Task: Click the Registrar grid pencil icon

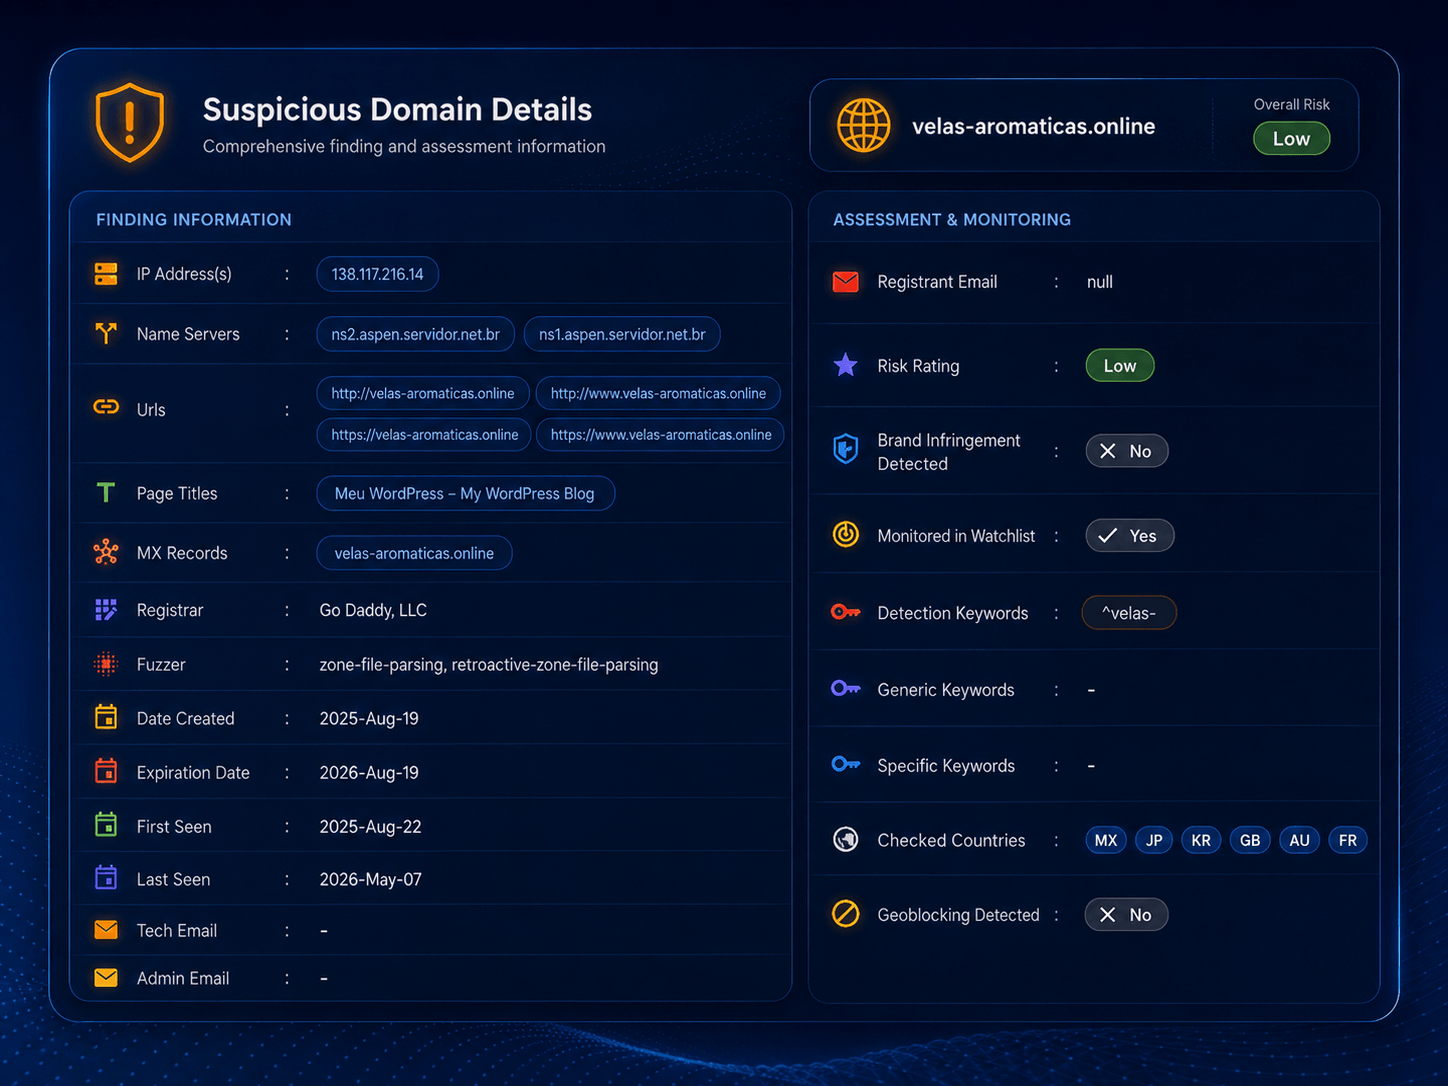Action: click(106, 610)
